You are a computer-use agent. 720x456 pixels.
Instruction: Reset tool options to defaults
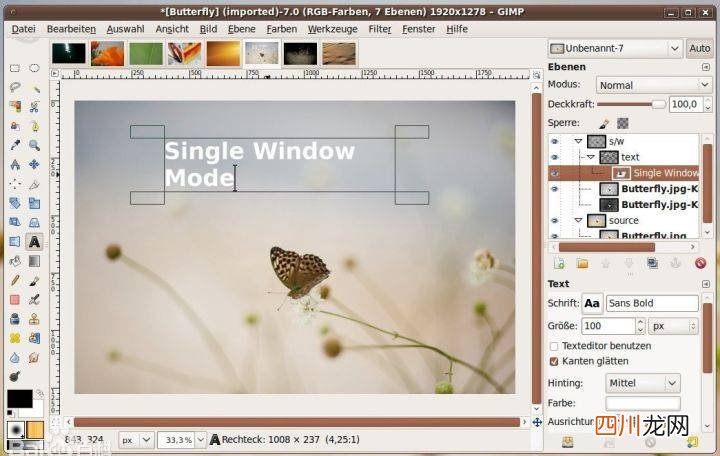point(692,442)
